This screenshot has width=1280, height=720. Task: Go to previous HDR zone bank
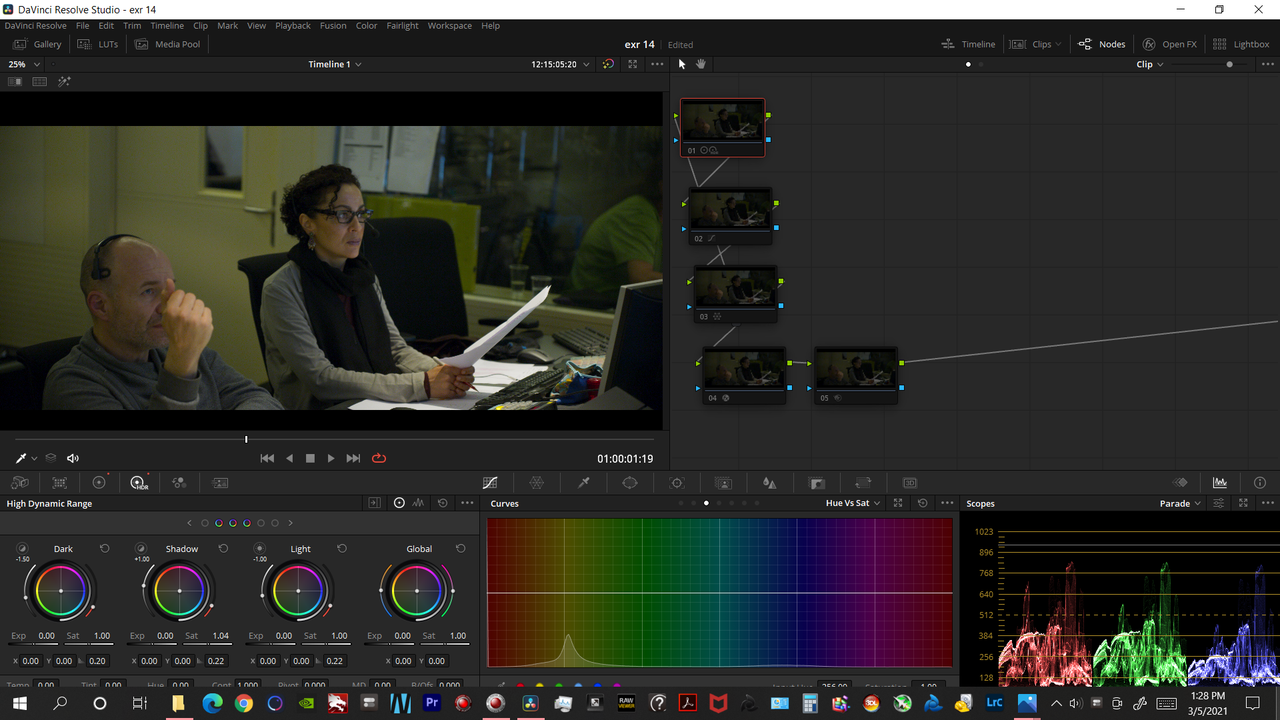click(x=190, y=523)
